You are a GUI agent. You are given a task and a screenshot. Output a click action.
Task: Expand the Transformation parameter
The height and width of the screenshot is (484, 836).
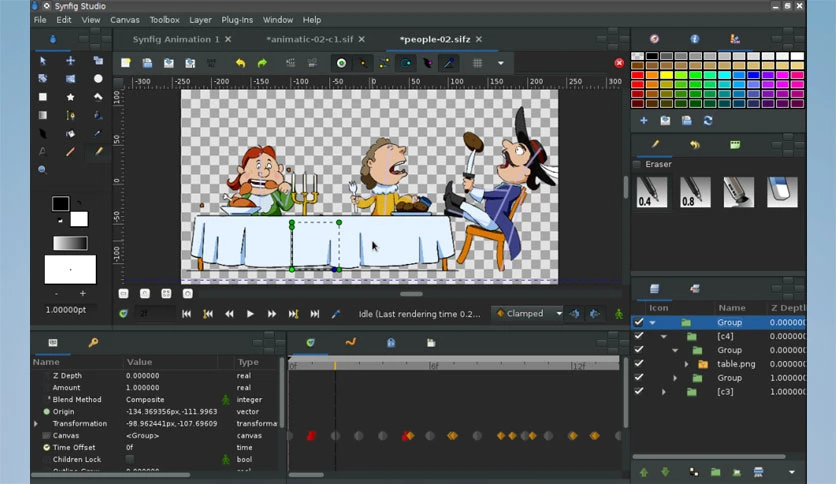click(36, 424)
